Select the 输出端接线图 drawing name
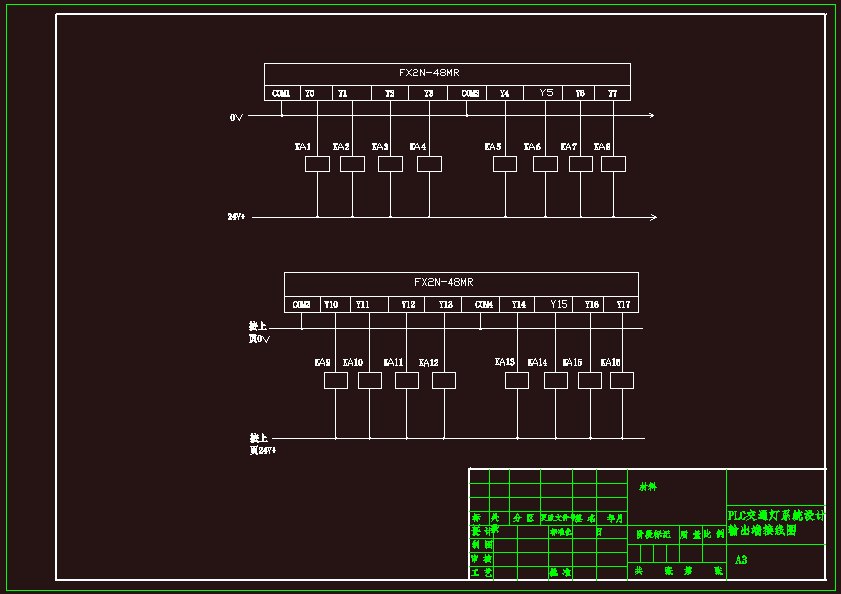Screen dimensions: 841x594 [x=762, y=530]
